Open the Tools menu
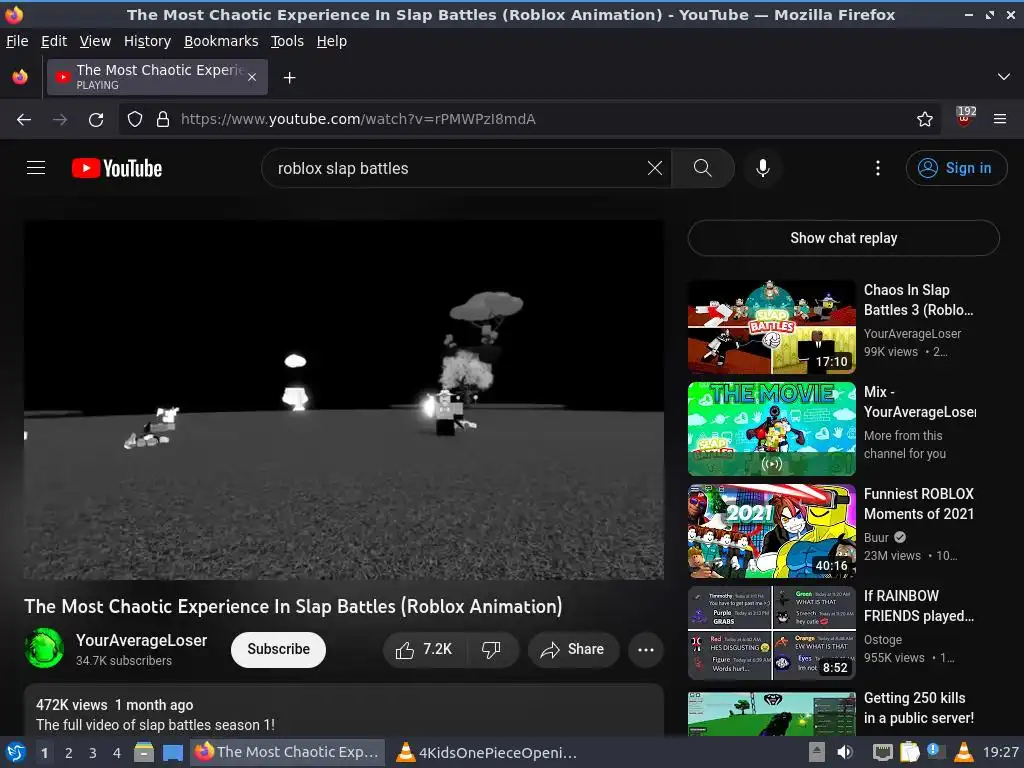This screenshot has width=1024, height=768. click(x=287, y=41)
